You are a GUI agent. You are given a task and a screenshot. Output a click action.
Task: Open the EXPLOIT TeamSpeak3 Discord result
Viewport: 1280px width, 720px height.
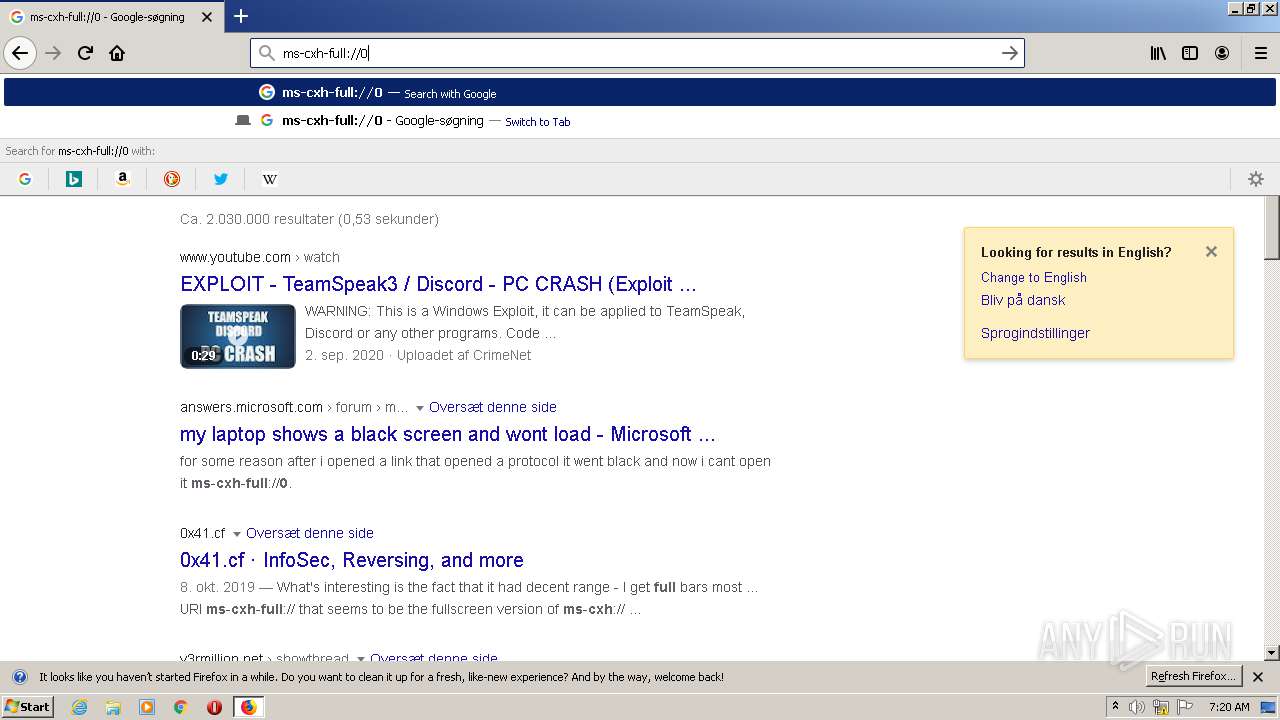(438, 284)
